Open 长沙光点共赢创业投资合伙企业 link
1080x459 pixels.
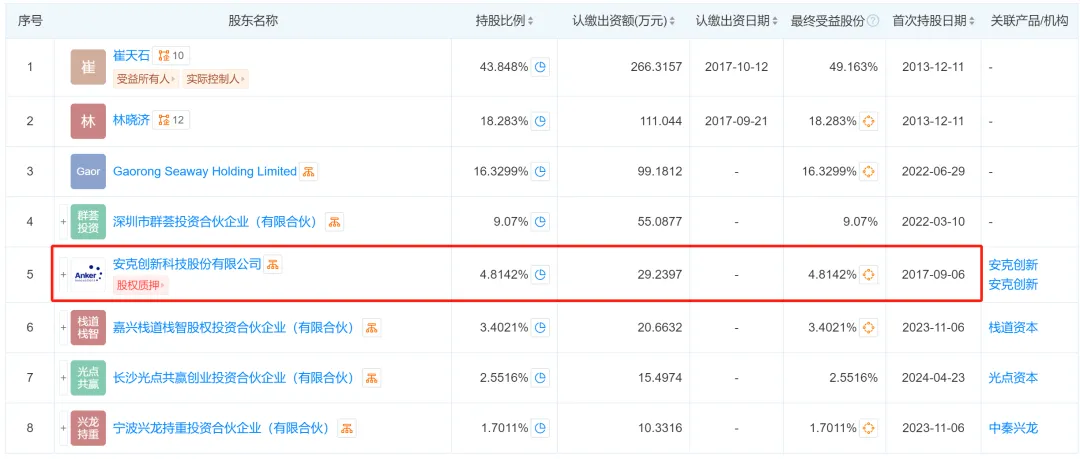click(233, 378)
